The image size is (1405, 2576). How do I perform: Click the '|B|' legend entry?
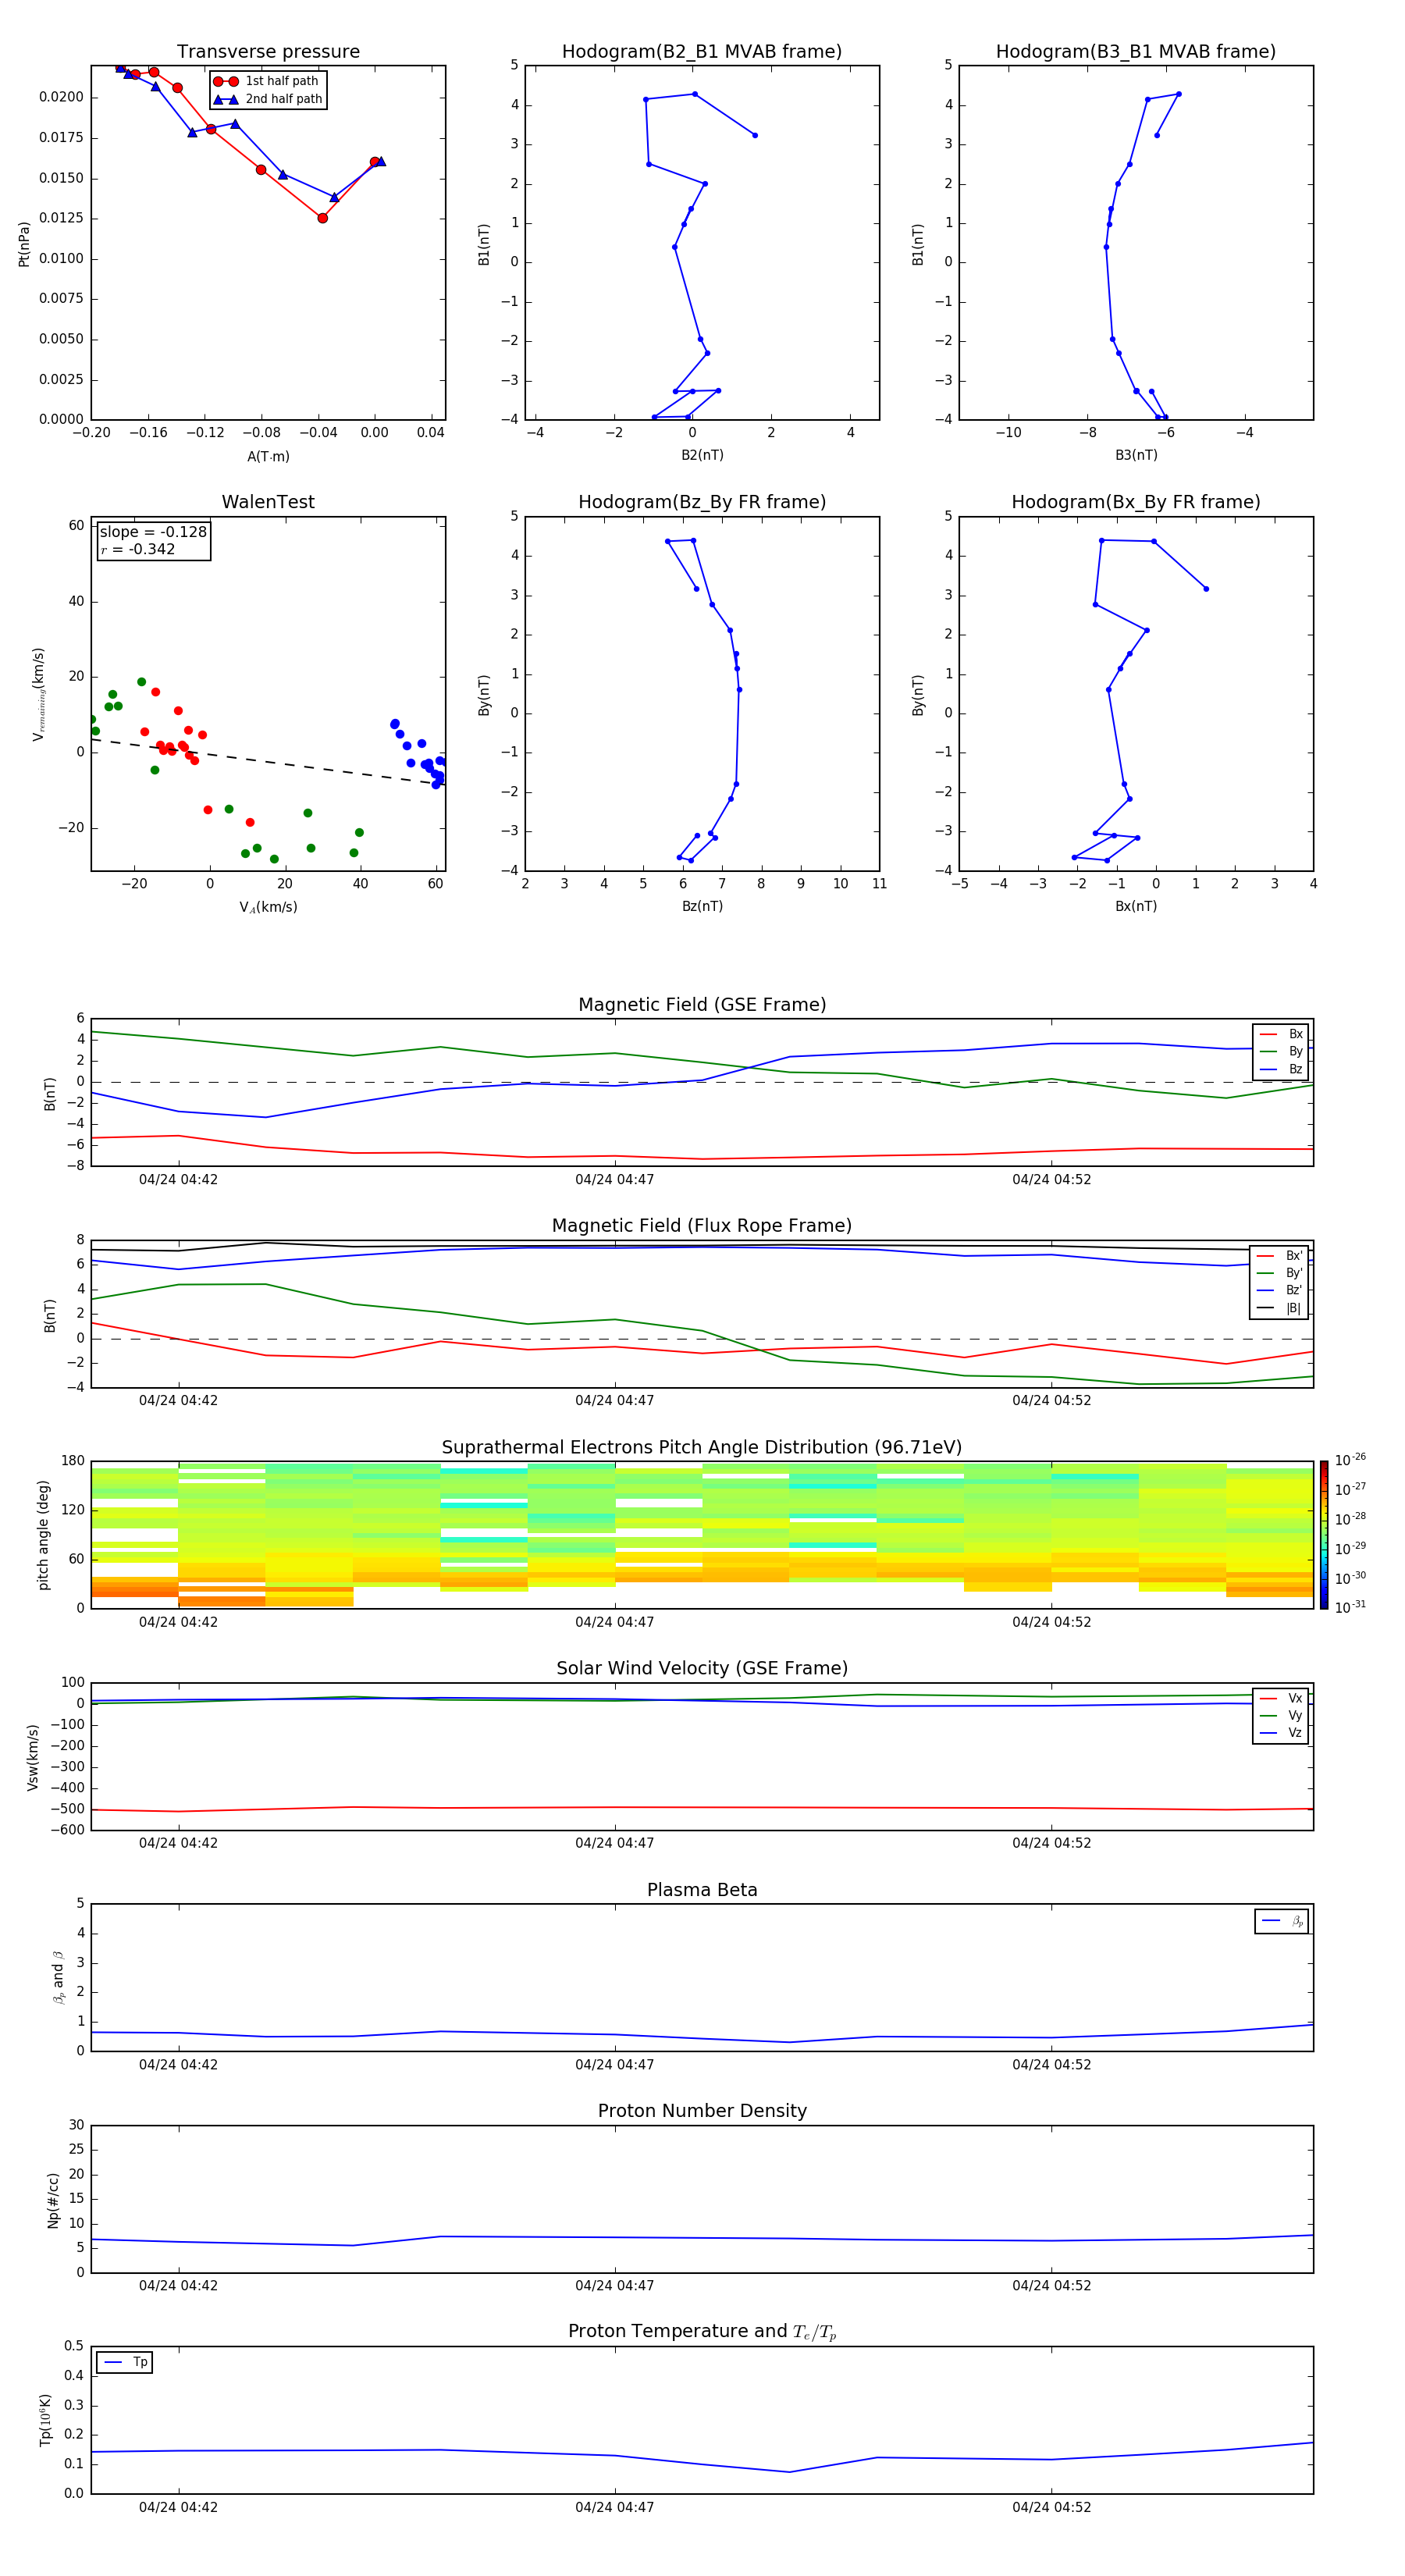[1279, 1308]
